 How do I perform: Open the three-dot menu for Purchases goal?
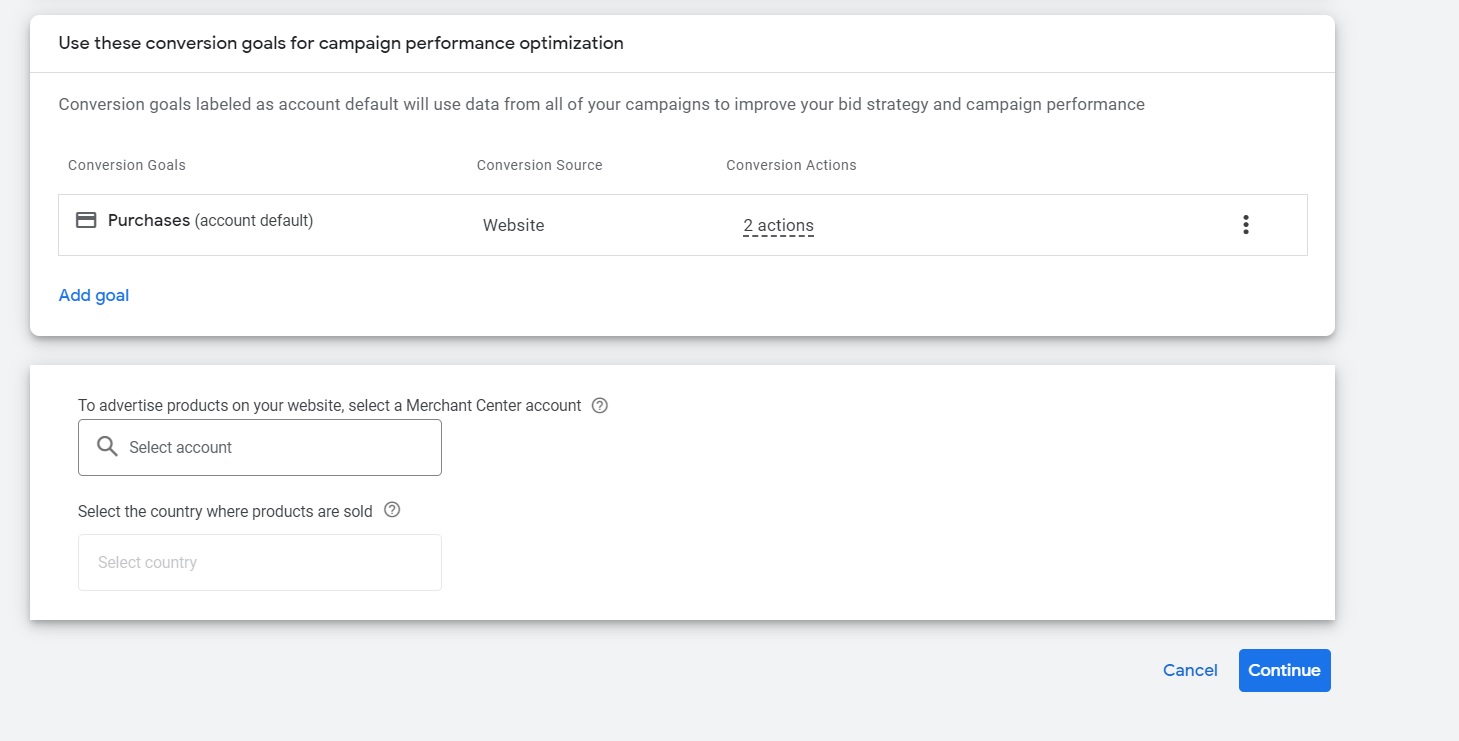(x=1245, y=225)
